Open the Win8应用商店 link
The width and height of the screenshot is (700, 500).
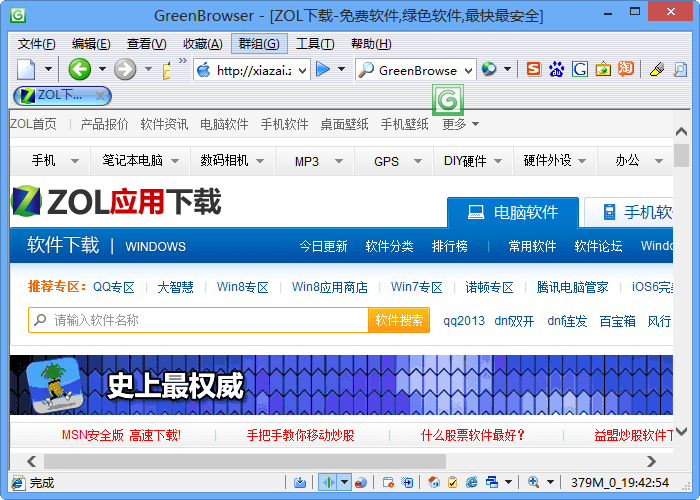(329, 287)
